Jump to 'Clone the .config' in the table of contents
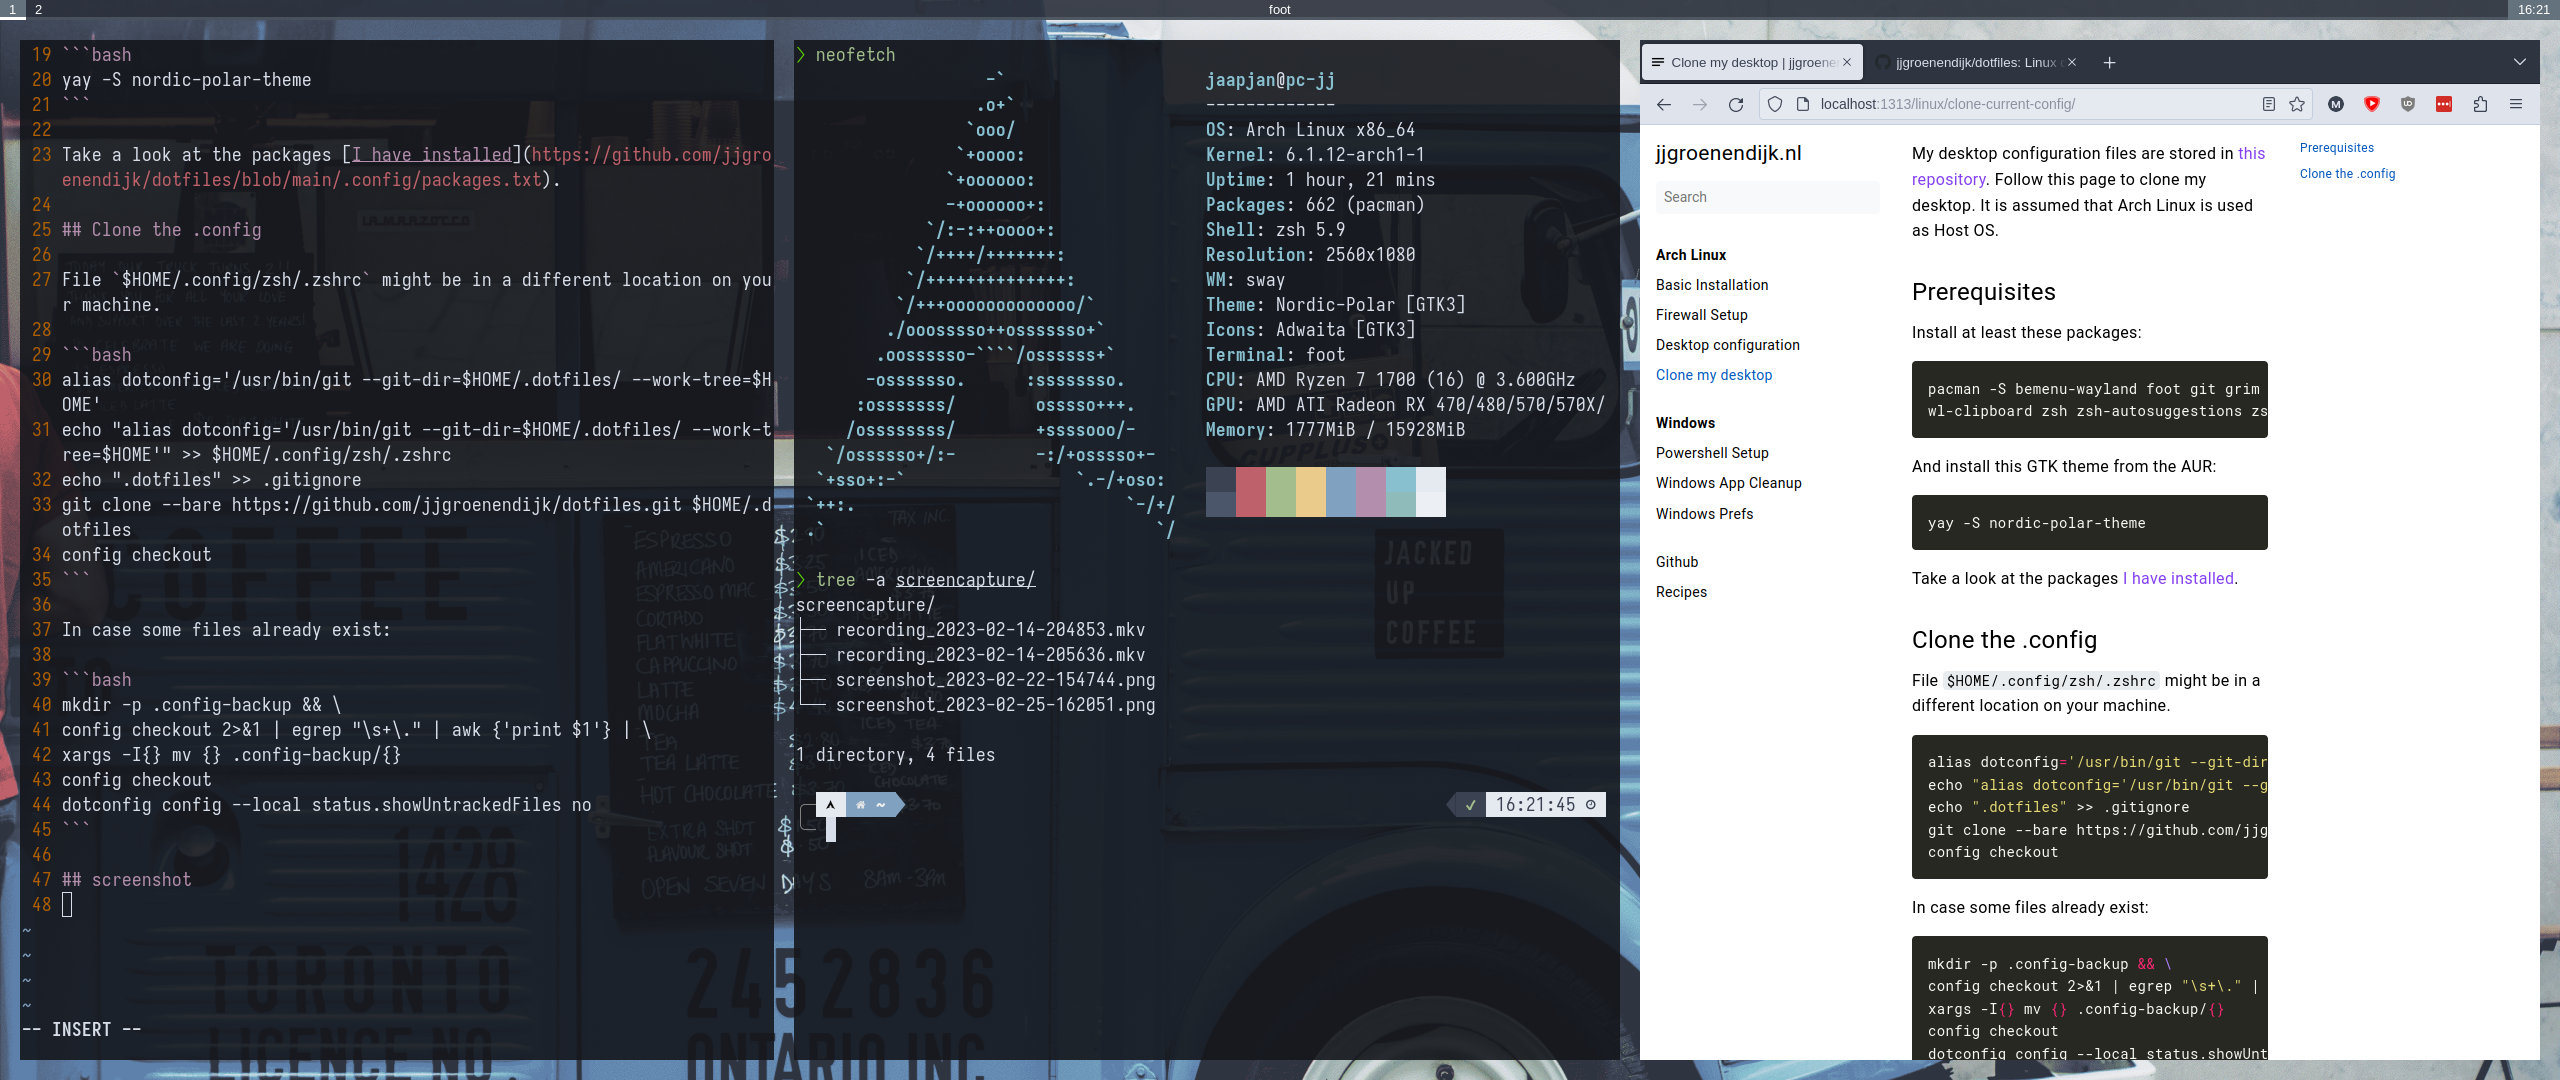Viewport: 2560px width, 1080px height. tap(2347, 174)
